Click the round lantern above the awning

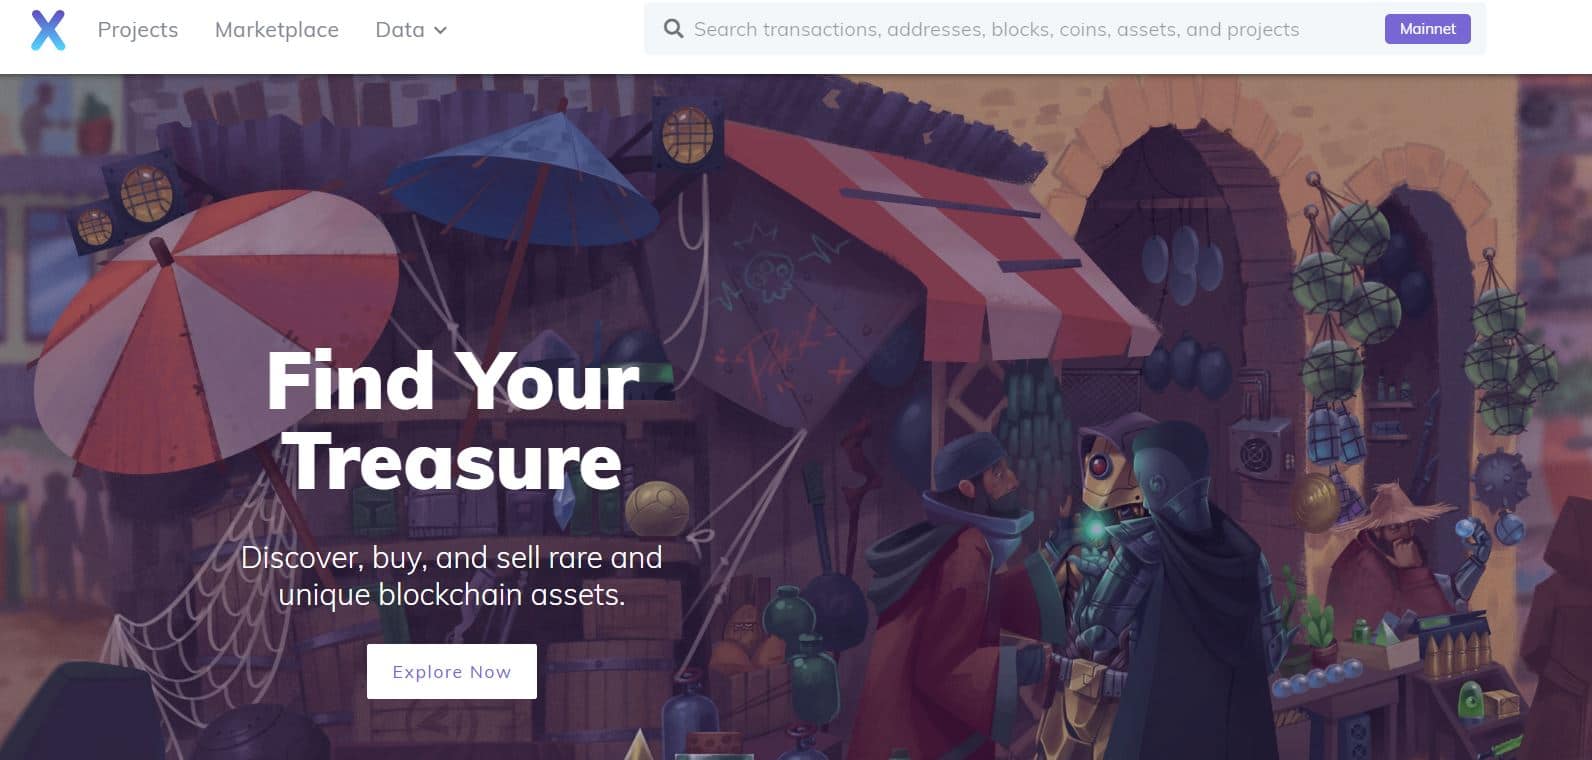point(687,133)
